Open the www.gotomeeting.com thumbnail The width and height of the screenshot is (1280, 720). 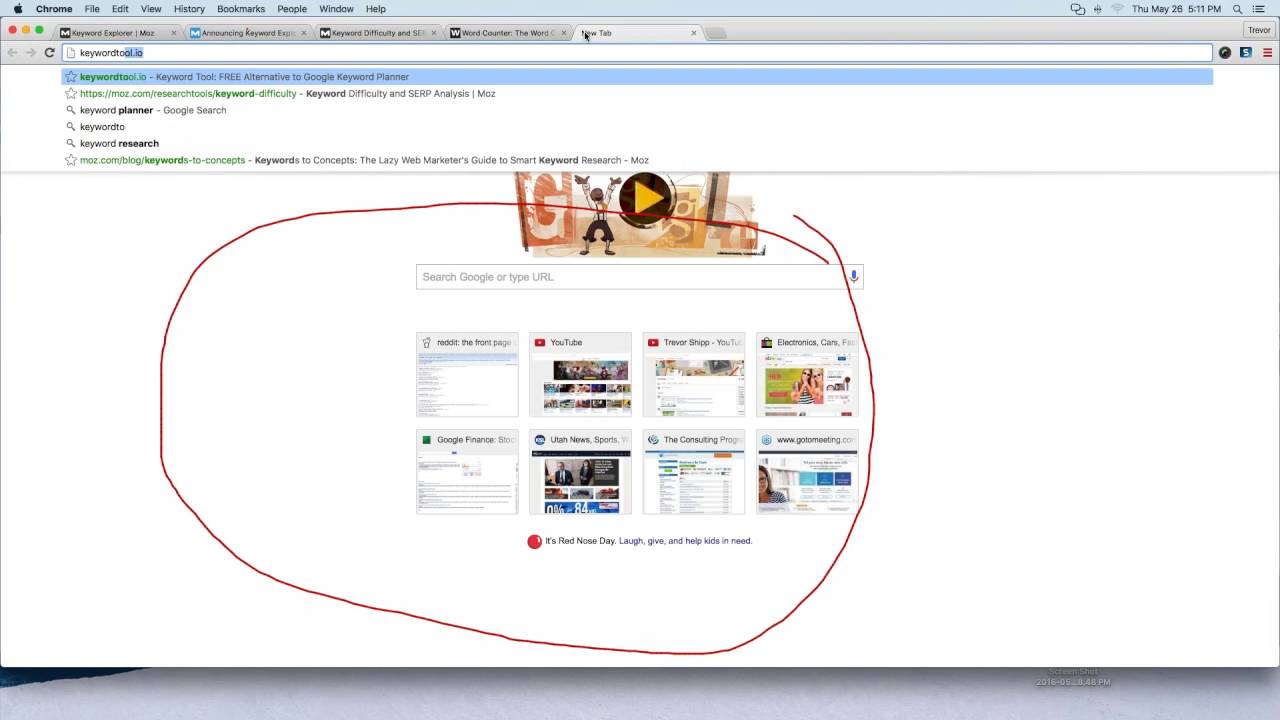pyautogui.click(x=807, y=471)
